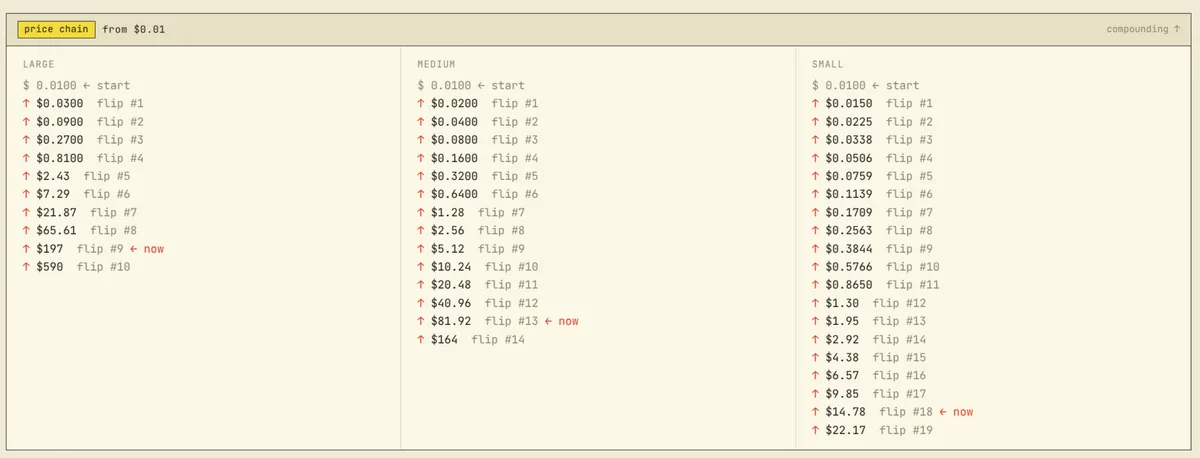Click the '$0.3200' price

(454, 175)
